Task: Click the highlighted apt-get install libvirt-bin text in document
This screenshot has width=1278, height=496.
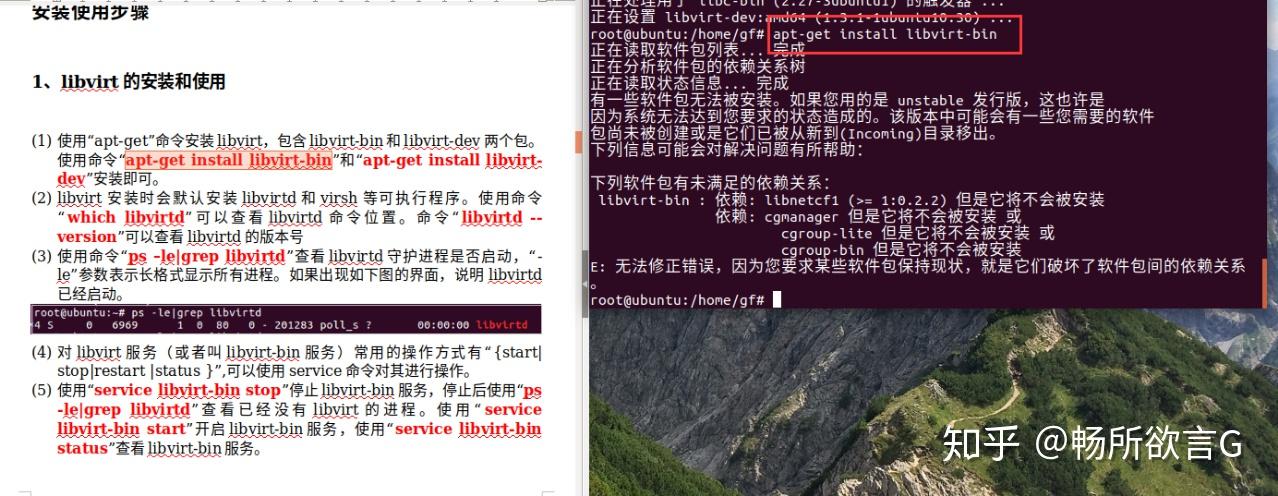Action: coord(229,160)
